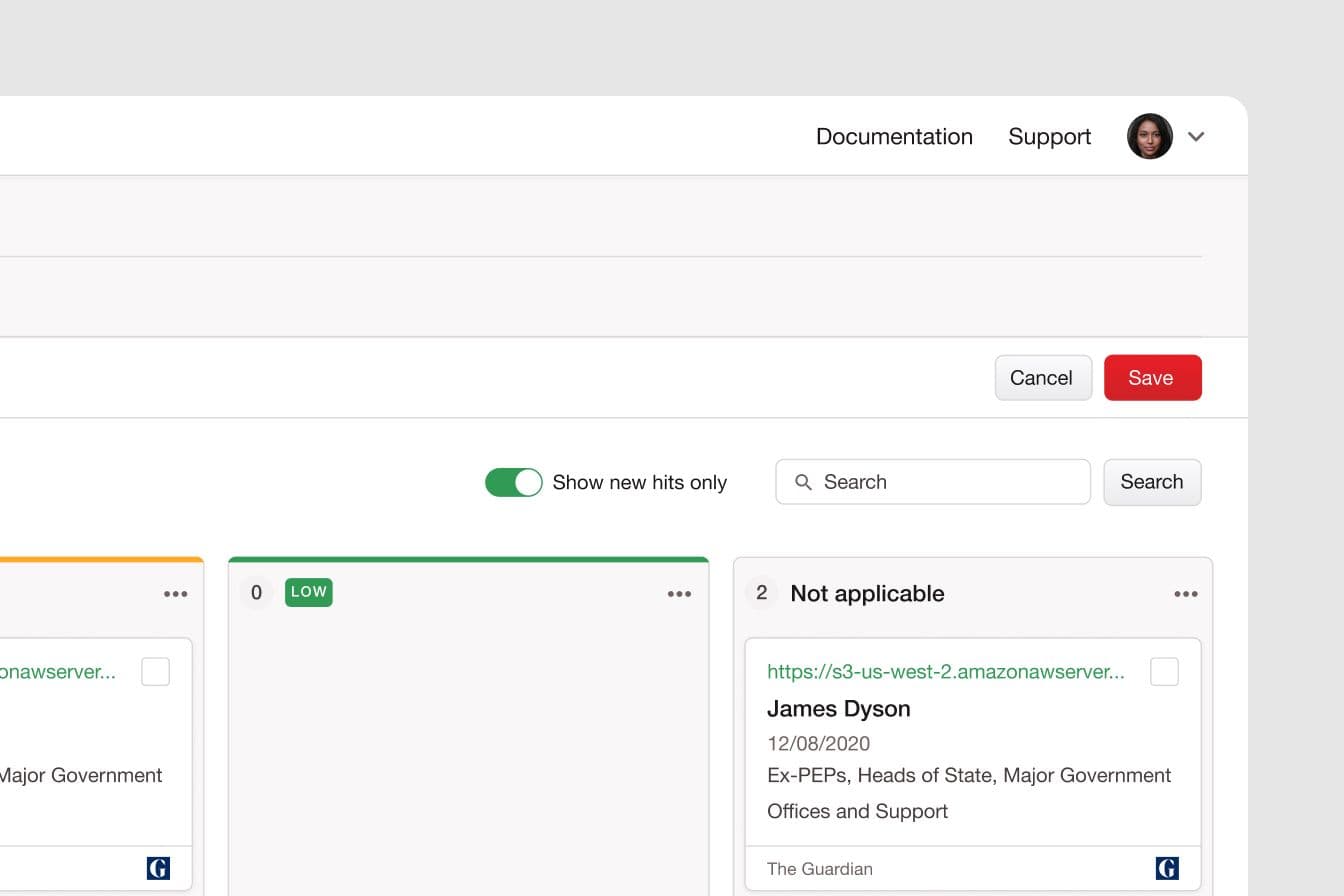Open column options for the LOW severity lane
The width and height of the screenshot is (1344, 896).
point(679,593)
